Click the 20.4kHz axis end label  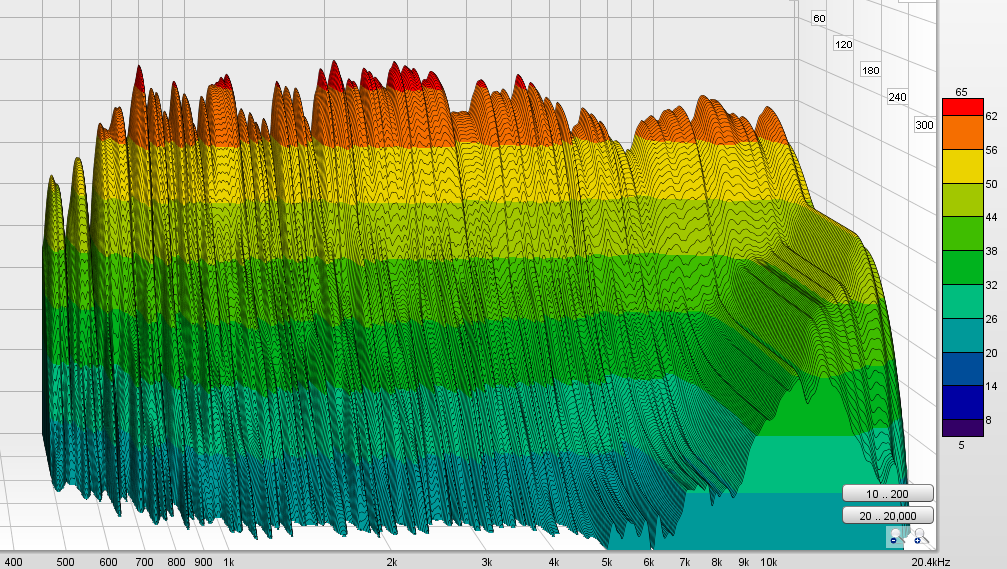(x=931, y=562)
